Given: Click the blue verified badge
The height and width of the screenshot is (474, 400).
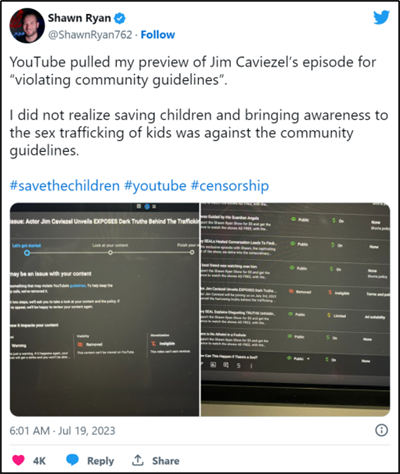Looking at the screenshot, I should [x=120, y=18].
